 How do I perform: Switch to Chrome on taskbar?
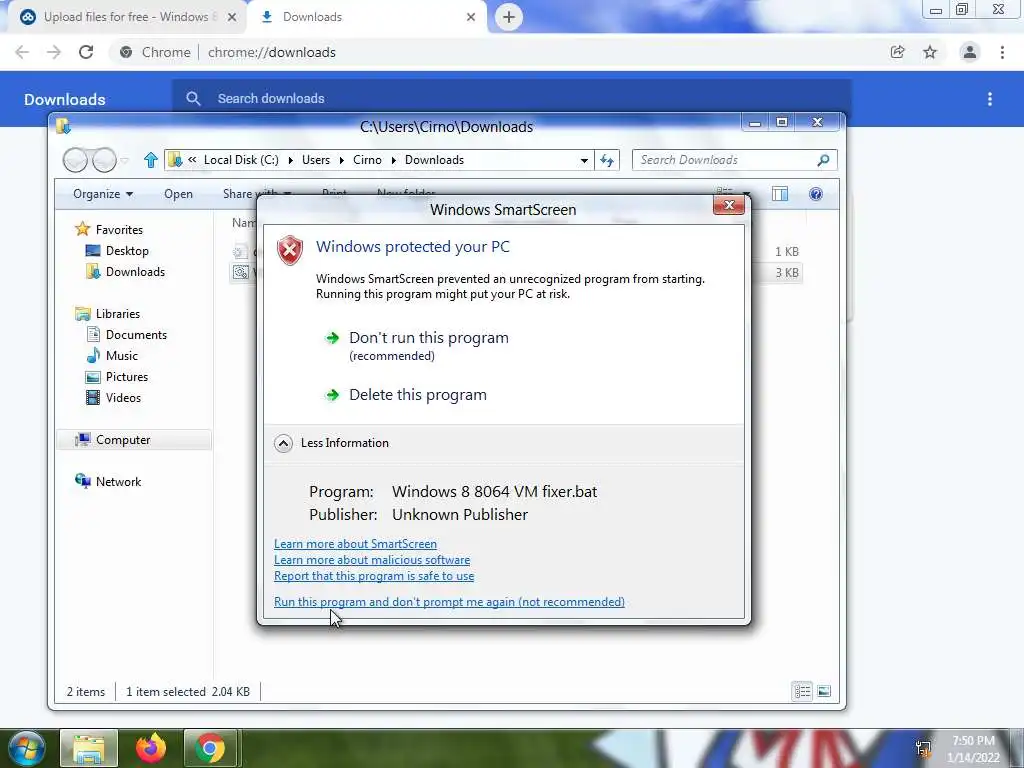[x=210, y=748]
